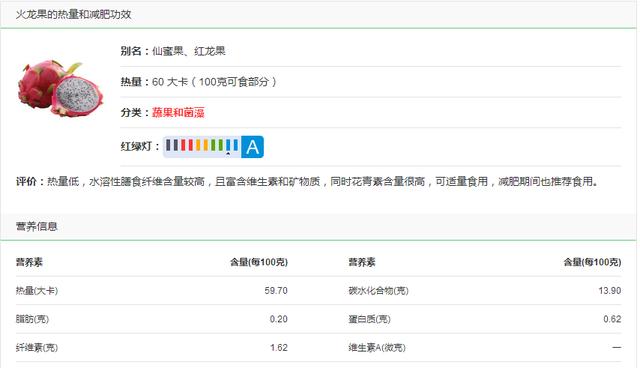Click the 脂肪(克) row label
This screenshot has width=640, height=368.
(x=32, y=319)
